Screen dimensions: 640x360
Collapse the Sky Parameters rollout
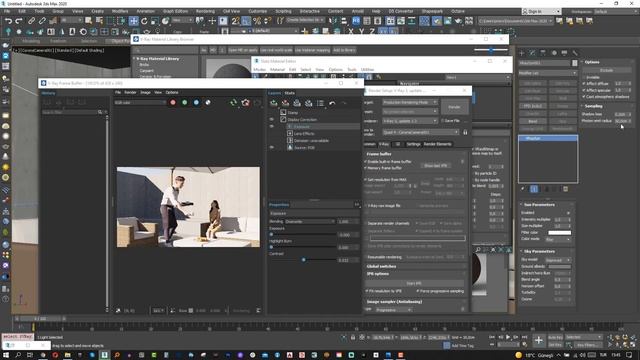539,251
